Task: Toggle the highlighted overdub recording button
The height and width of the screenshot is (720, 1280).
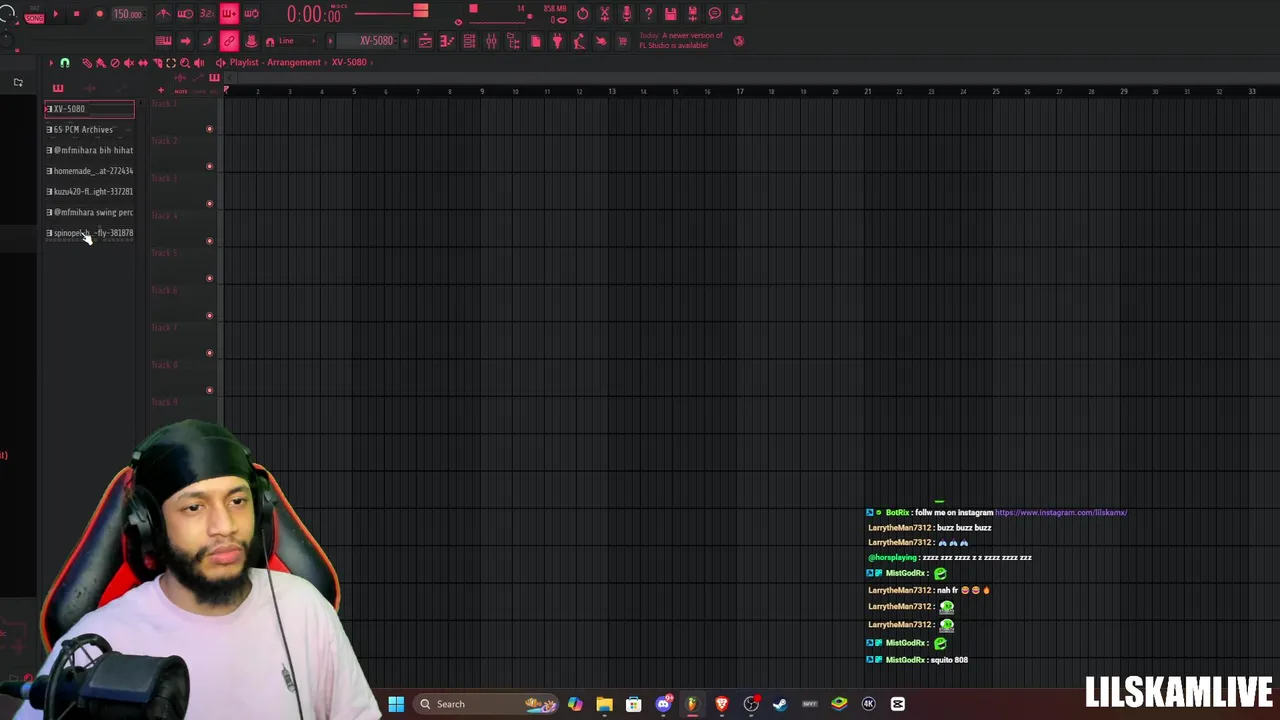Action: coord(229,14)
